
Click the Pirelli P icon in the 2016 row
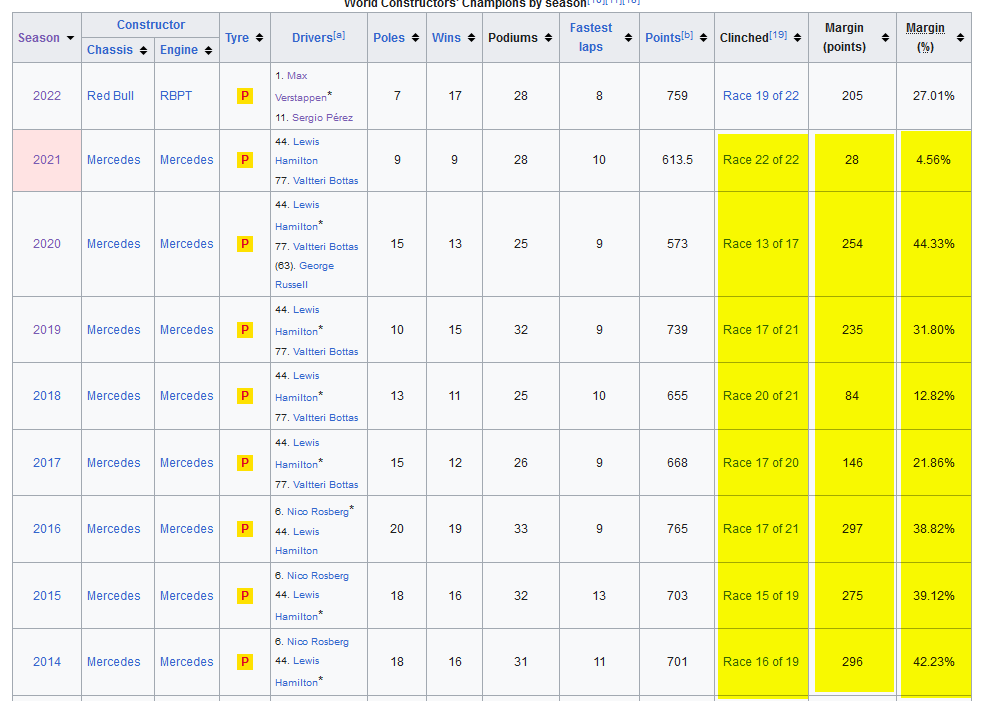point(245,529)
